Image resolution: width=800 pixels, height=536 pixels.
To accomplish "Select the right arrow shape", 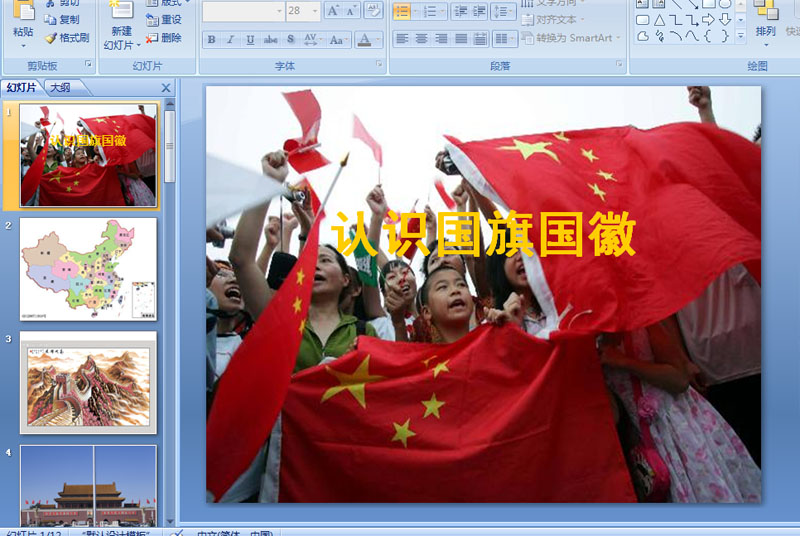I will click(x=708, y=20).
